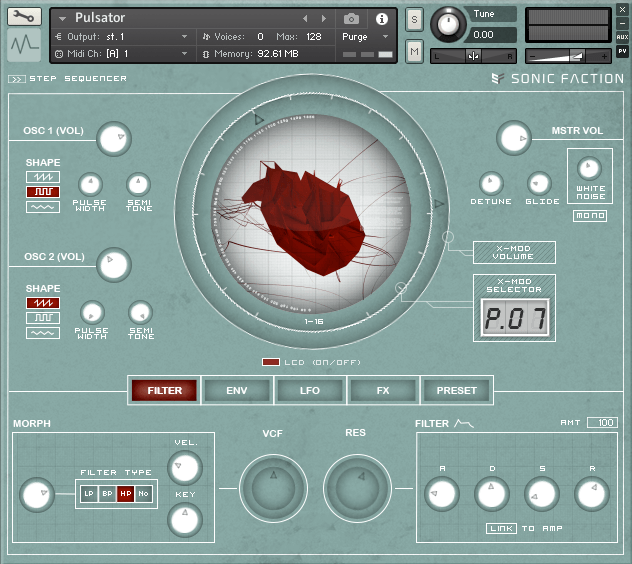Click the Sonic Faction logo
632x564 pixels.
557,79
